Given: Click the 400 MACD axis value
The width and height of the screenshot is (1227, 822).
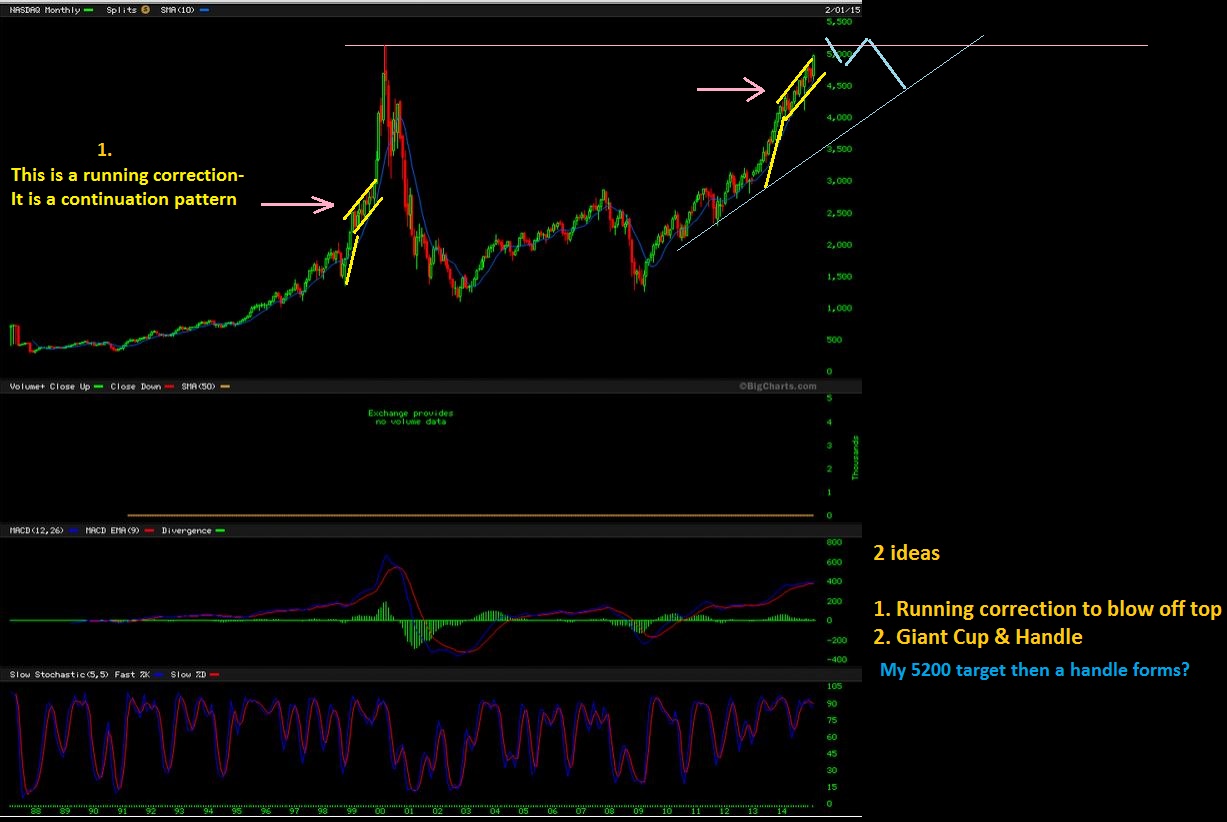Looking at the screenshot, I should coord(832,581).
